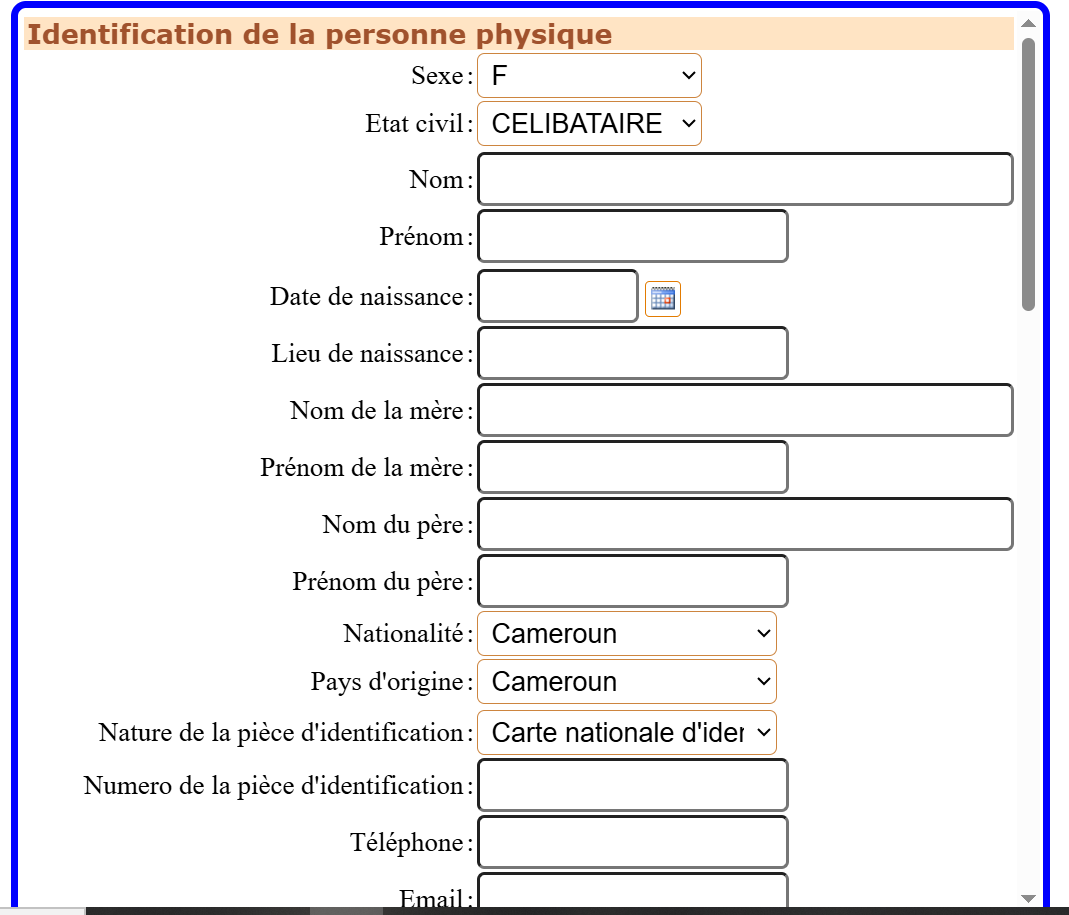Focus the Nom text field

click(x=745, y=179)
